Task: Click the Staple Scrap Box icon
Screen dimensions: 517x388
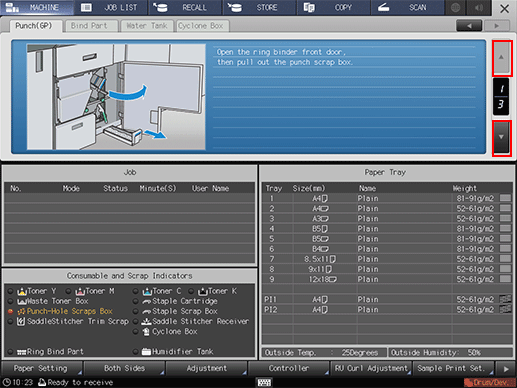Action: click(x=147, y=312)
